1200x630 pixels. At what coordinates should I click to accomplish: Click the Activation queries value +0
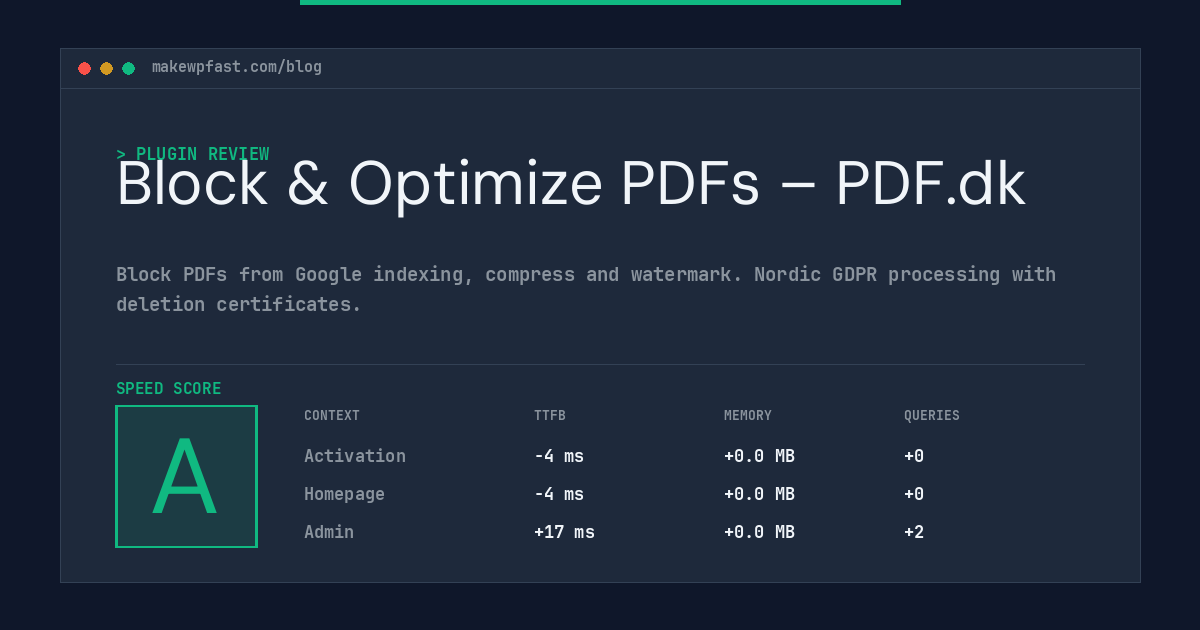tap(914, 456)
